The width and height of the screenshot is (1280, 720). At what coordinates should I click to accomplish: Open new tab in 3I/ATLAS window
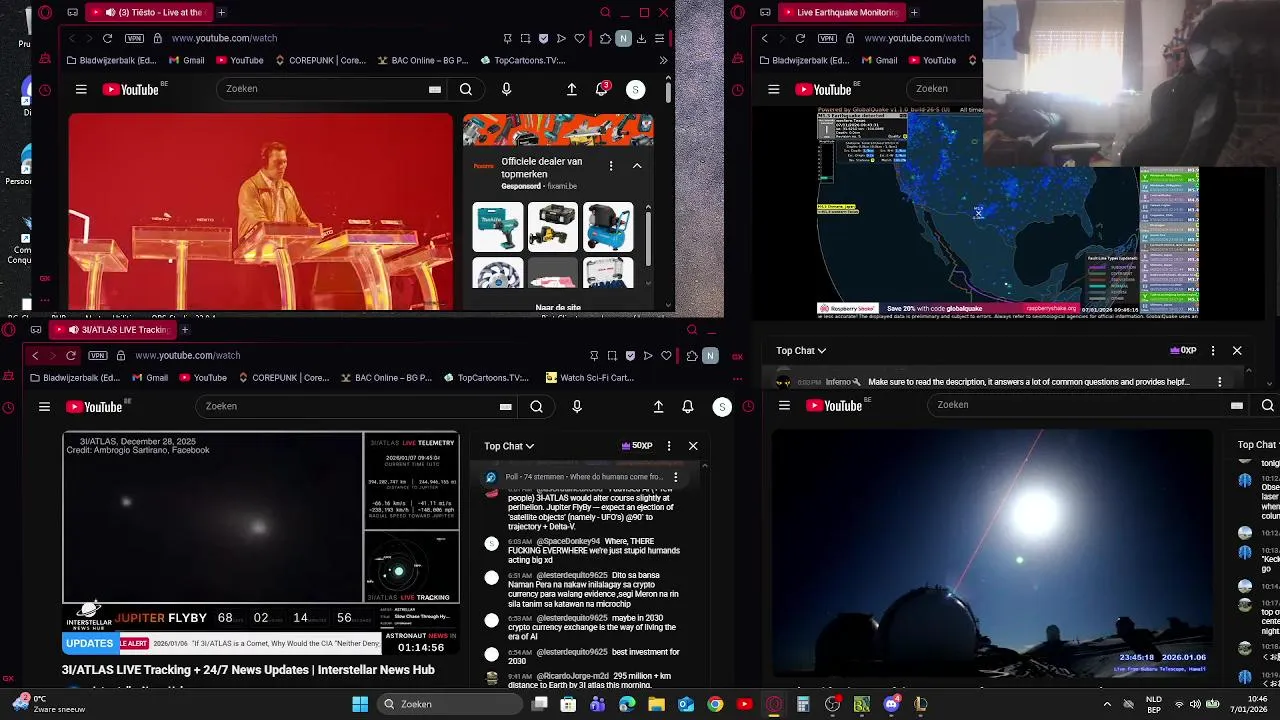tap(184, 329)
